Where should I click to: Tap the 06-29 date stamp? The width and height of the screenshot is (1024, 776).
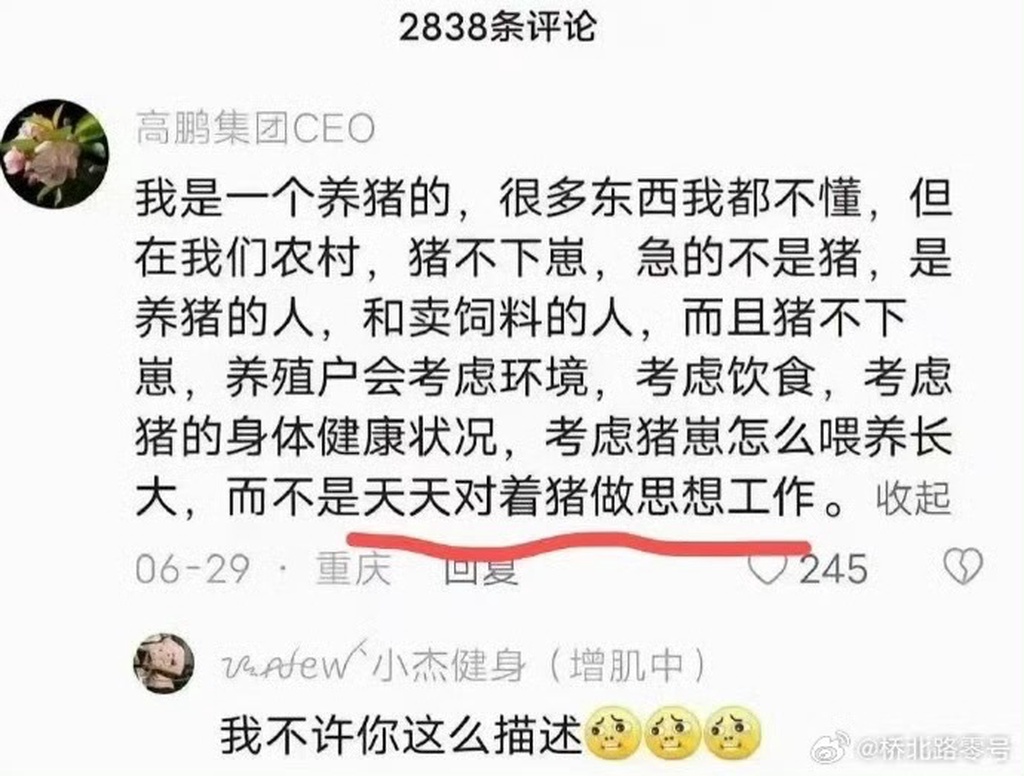(x=193, y=569)
